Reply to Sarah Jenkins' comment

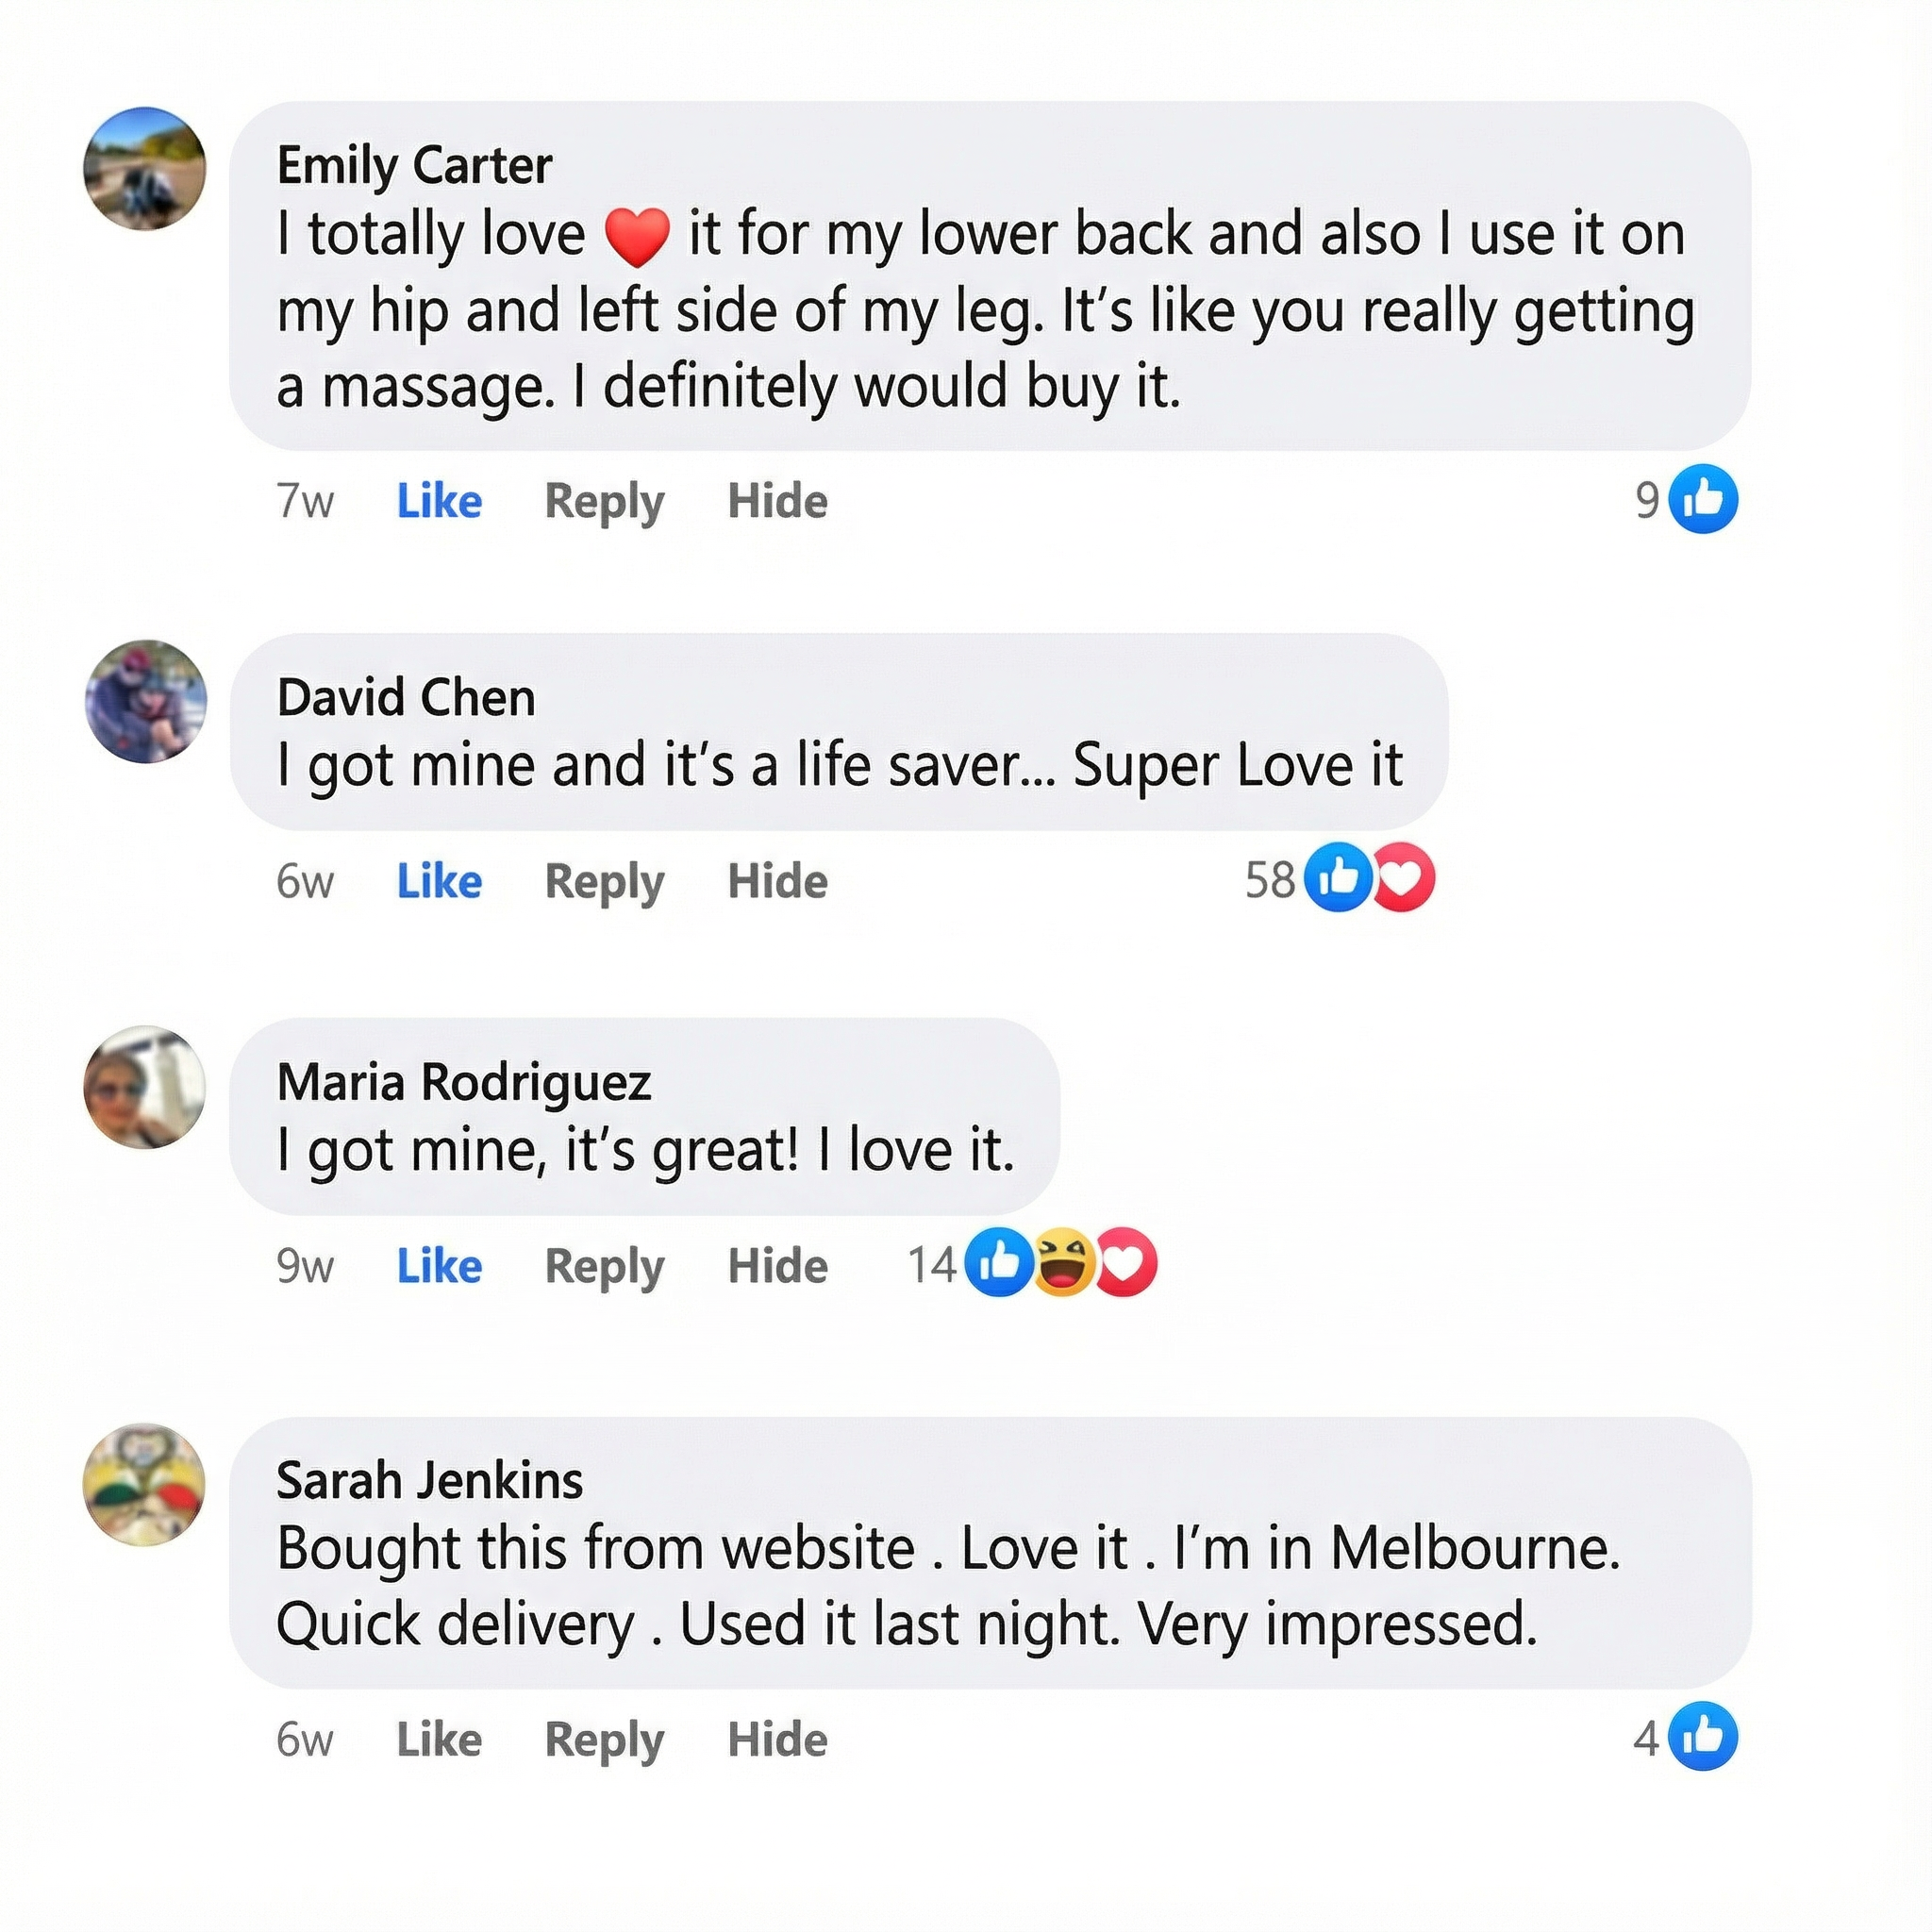[x=604, y=1740]
